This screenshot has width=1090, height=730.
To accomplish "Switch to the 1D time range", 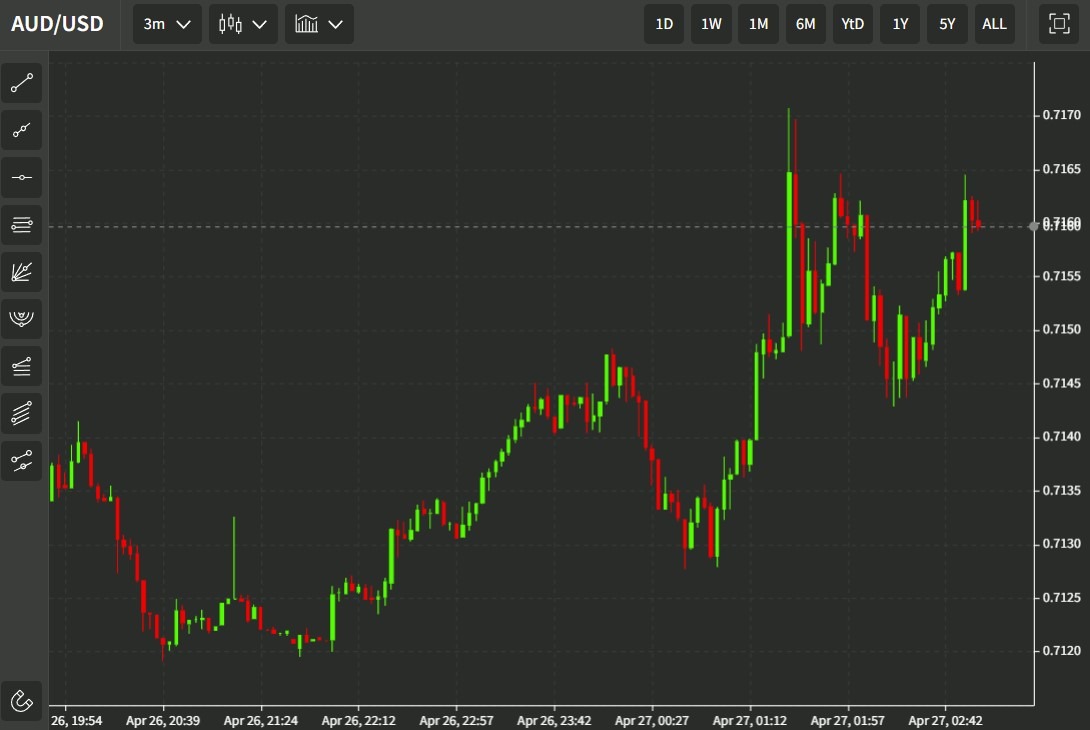I will coord(664,24).
